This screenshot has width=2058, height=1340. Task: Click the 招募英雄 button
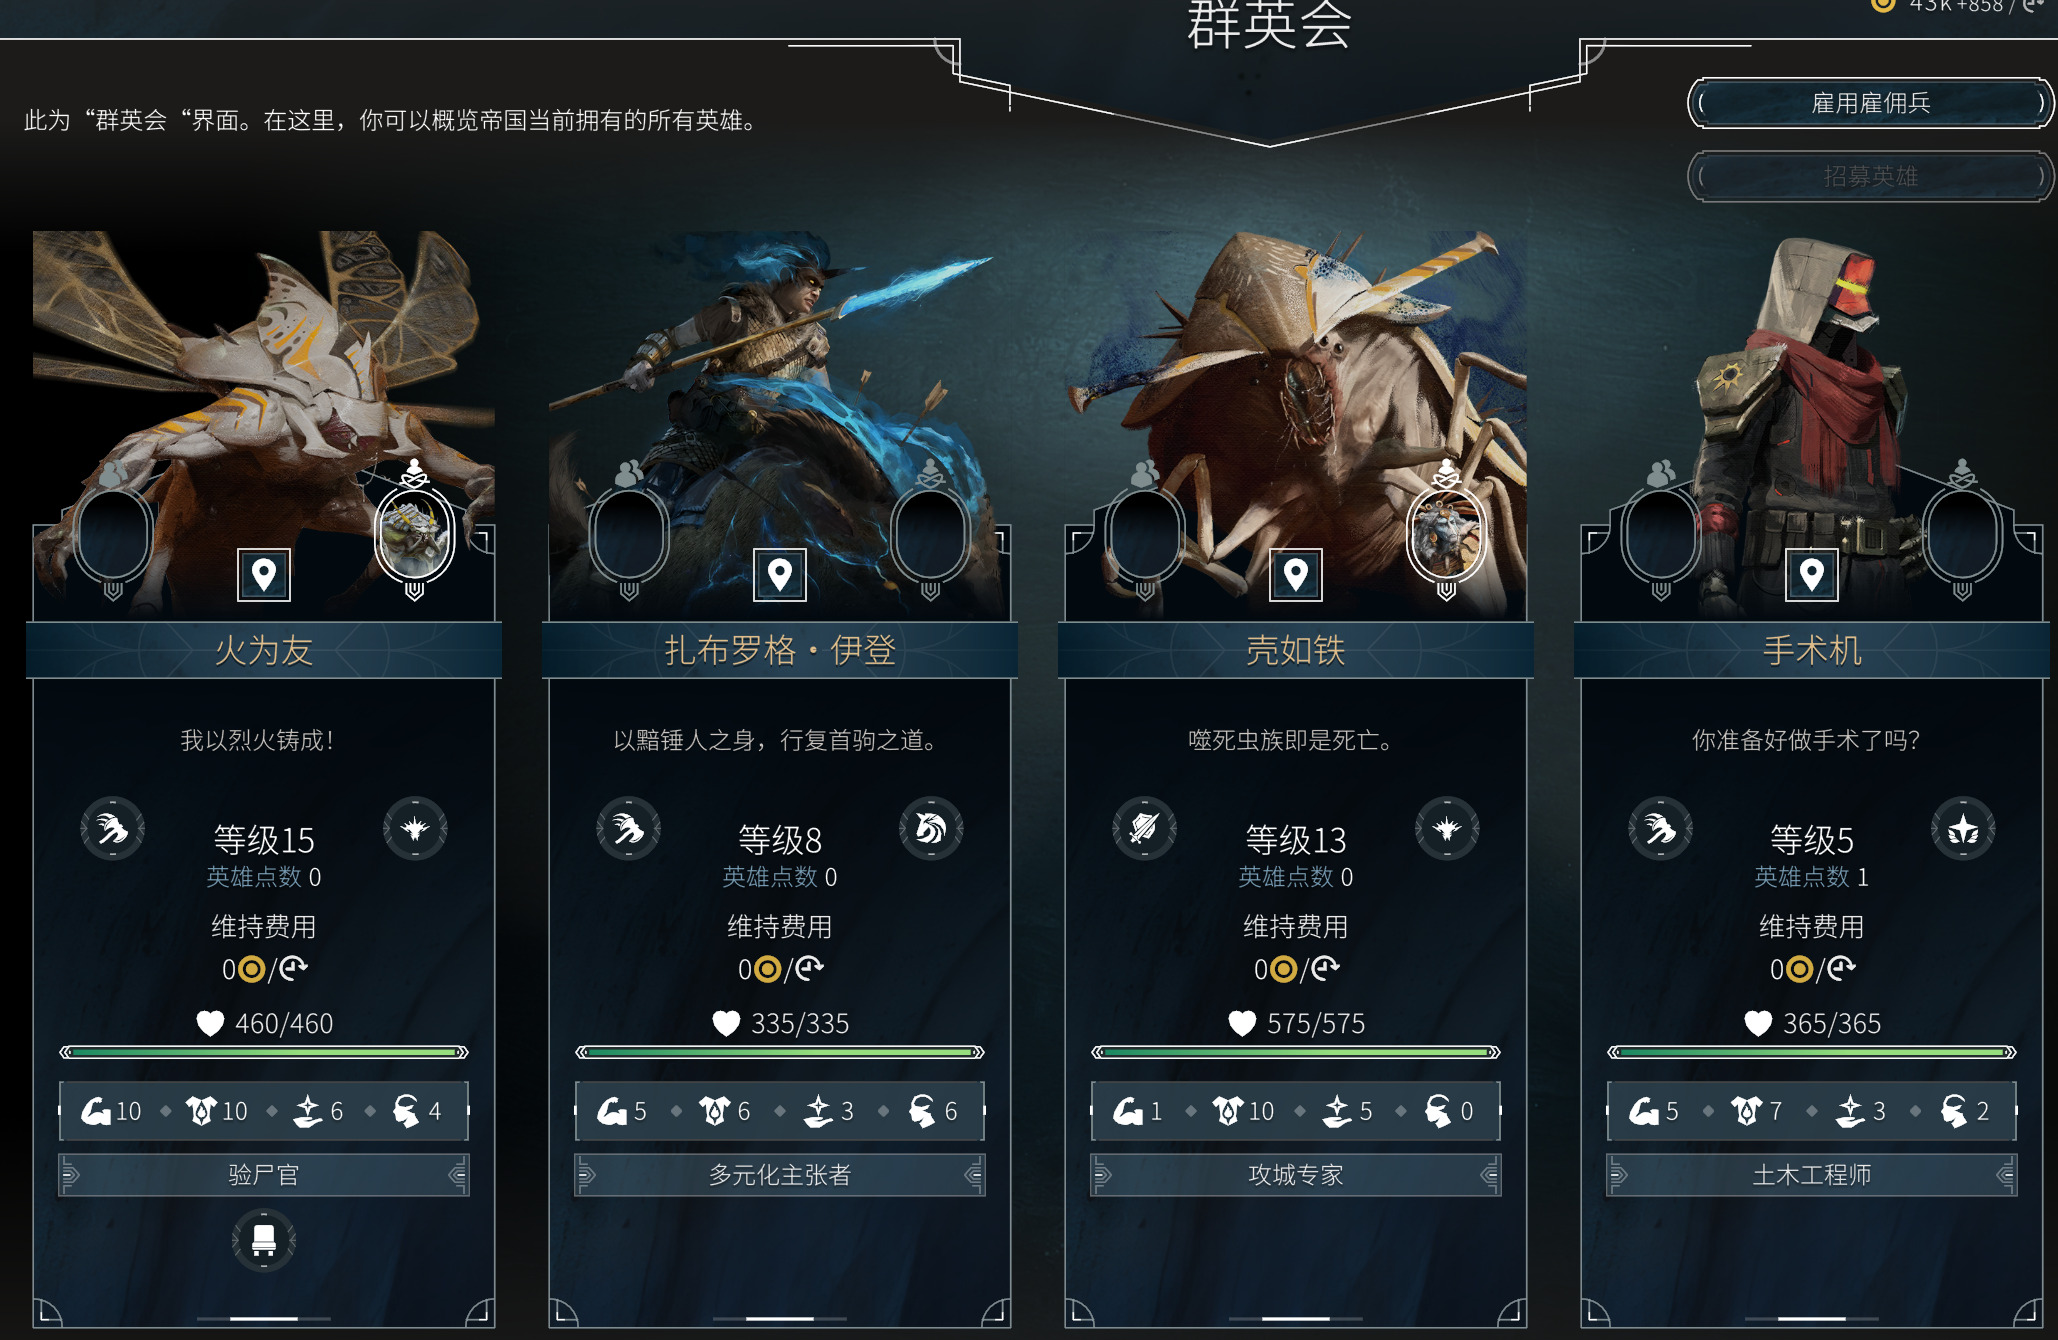1870,176
